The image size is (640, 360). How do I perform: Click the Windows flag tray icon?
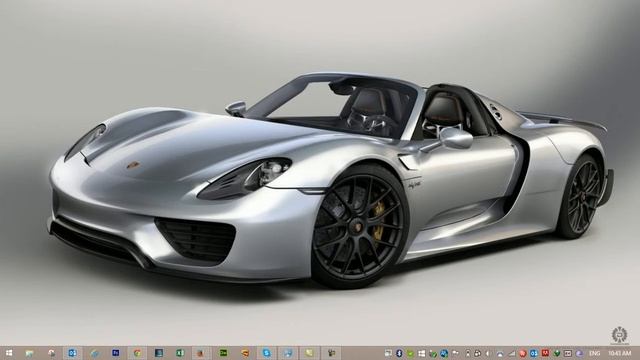tap(422, 353)
